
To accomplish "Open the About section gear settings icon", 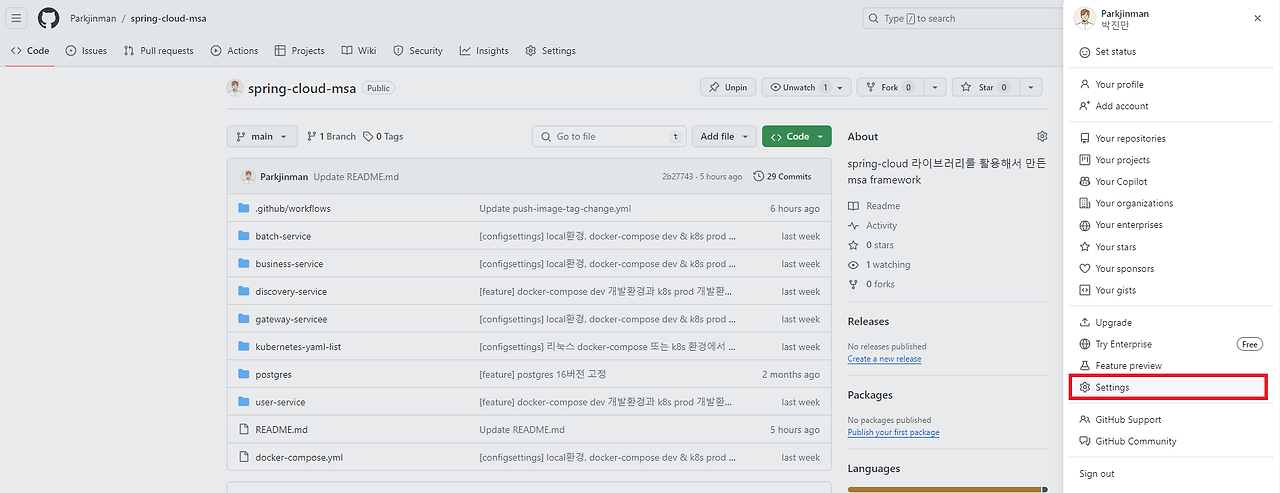I will tap(1042, 136).
